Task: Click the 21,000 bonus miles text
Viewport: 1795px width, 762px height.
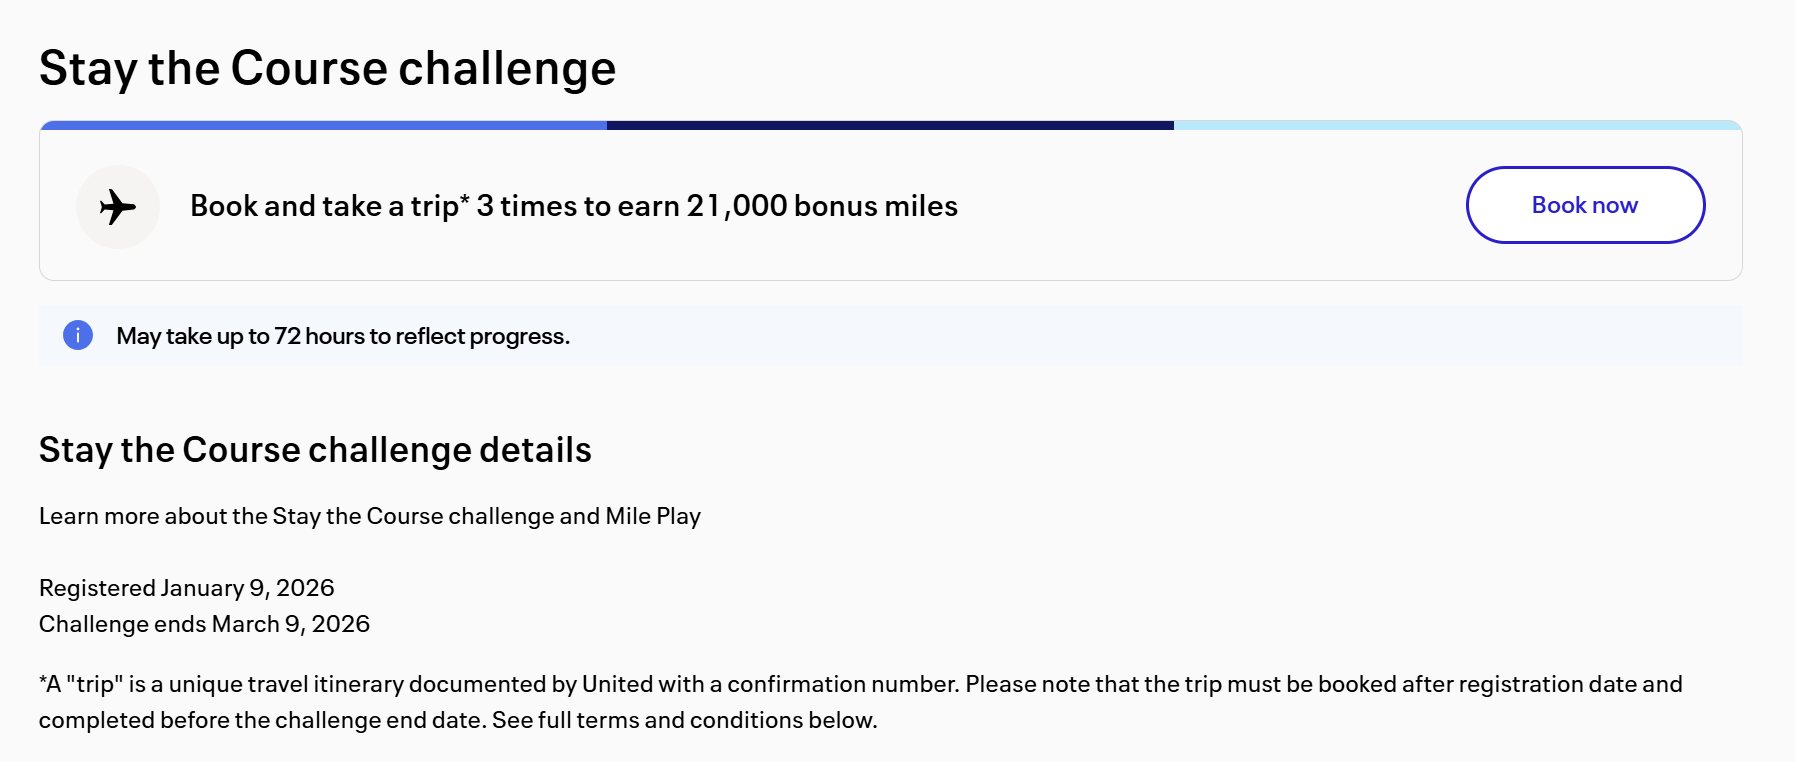Action: [x=821, y=206]
